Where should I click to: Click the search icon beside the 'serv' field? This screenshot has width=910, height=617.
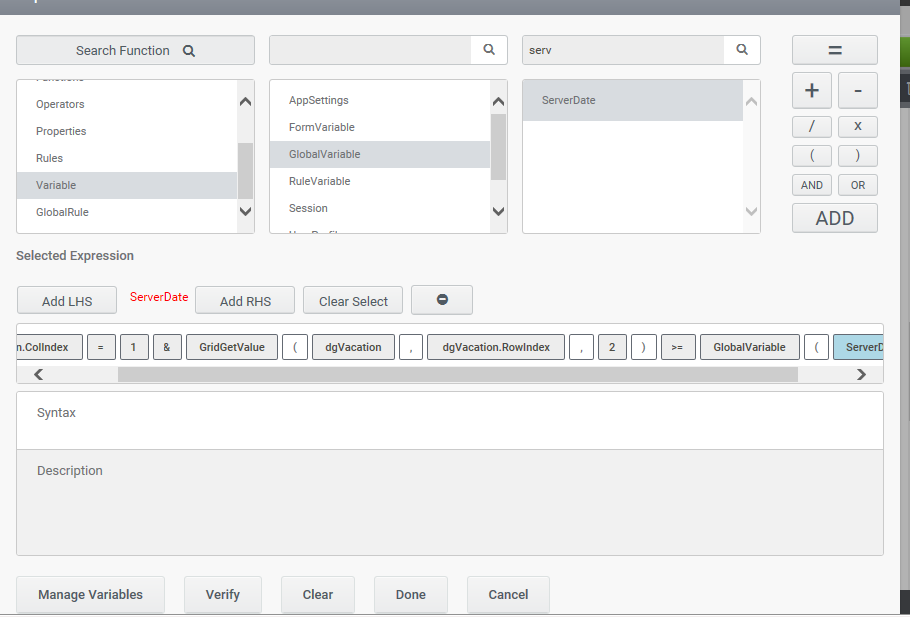[x=742, y=50]
